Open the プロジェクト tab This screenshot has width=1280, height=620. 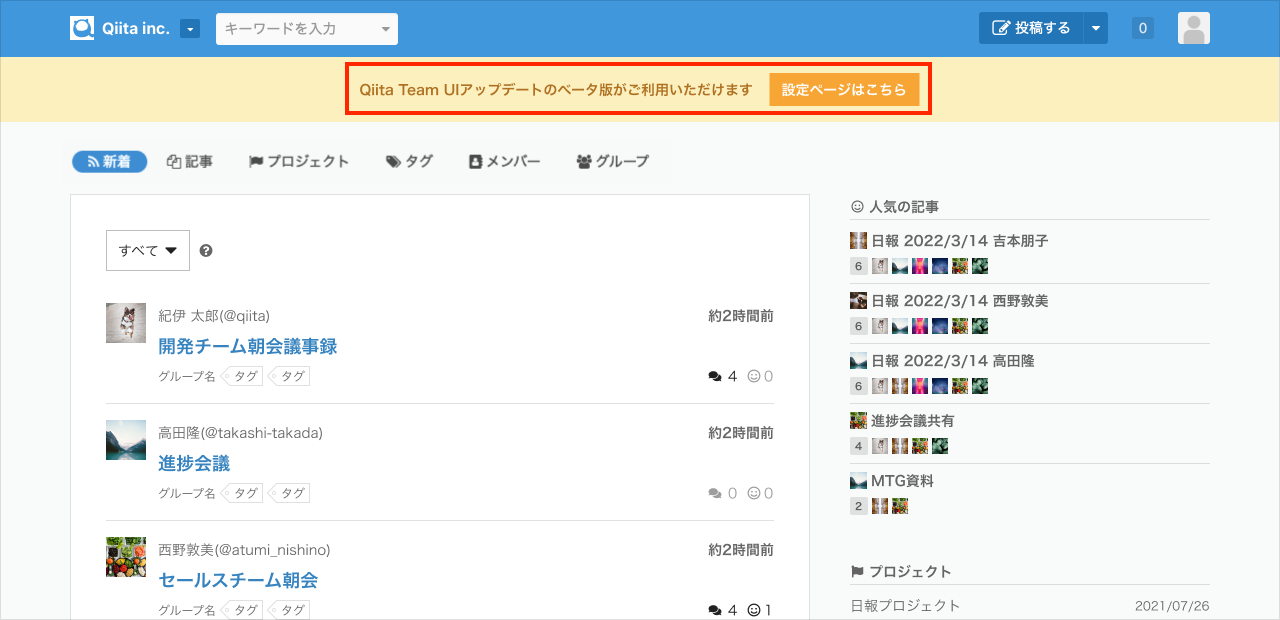[x=300, y=161]
